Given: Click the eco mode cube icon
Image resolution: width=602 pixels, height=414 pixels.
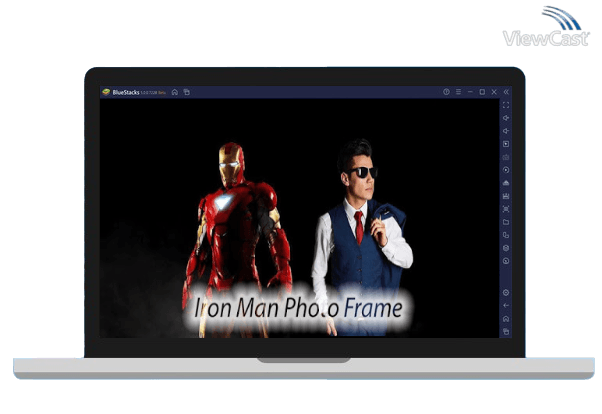Looking at the screenshot, I should pos(506,248).
